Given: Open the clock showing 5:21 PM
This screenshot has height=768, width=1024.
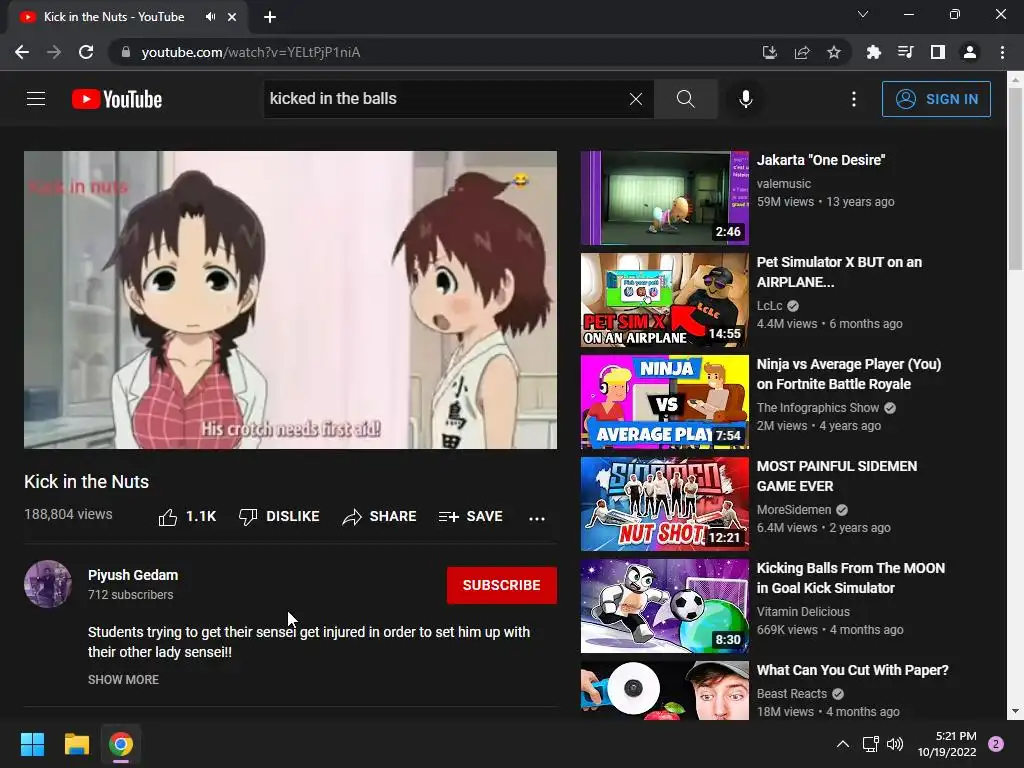Looking at the screenshot, I should pos(947,744).
